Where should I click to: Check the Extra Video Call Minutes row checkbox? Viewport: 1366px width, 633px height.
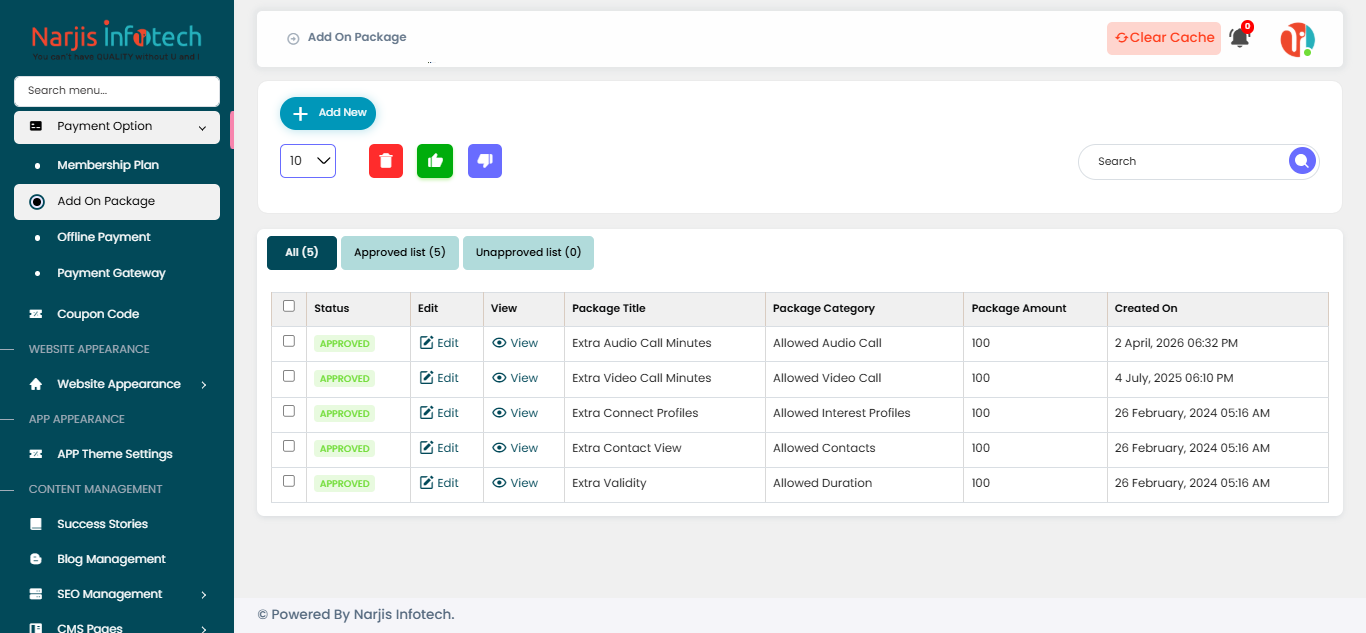point(289,376)
